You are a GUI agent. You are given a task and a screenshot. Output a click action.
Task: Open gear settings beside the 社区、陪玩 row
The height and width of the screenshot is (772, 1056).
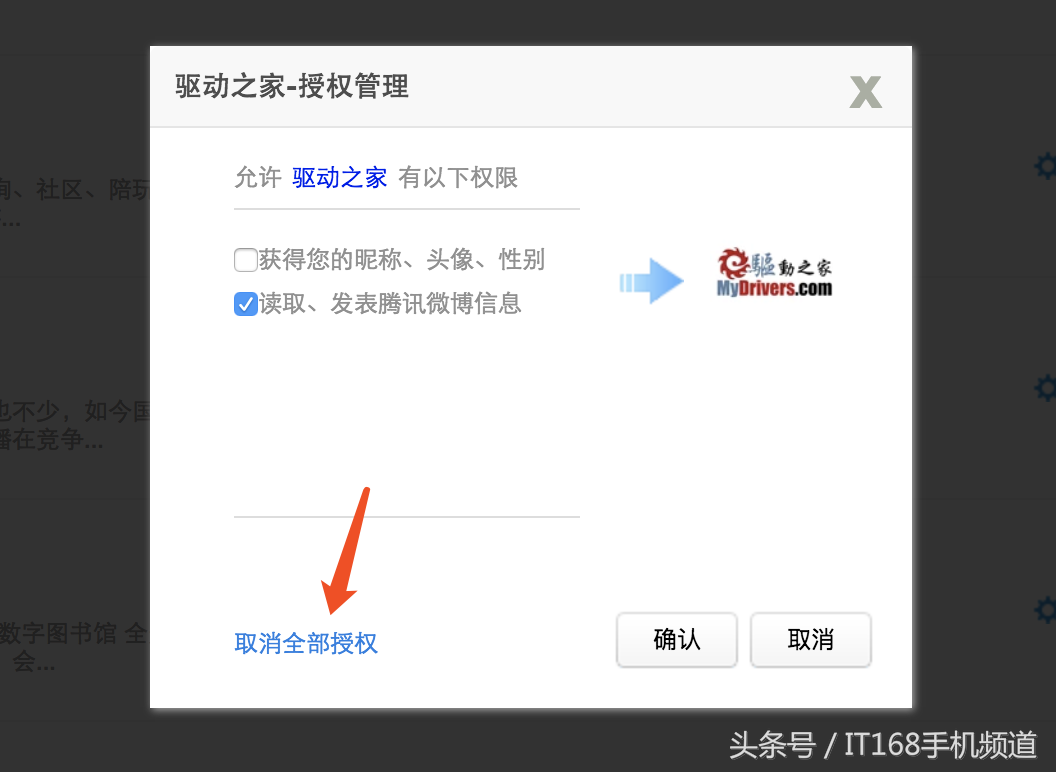pos(1045,166)
